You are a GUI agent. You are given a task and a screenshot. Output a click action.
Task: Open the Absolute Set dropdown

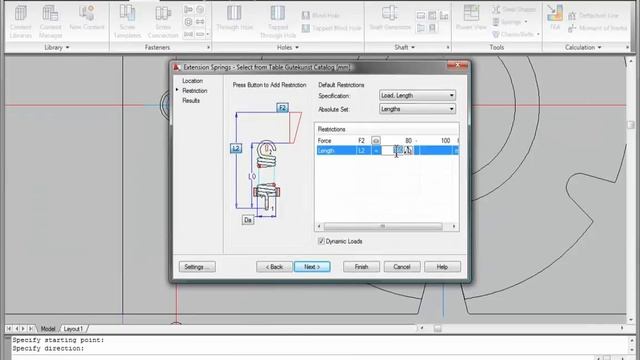417,109
